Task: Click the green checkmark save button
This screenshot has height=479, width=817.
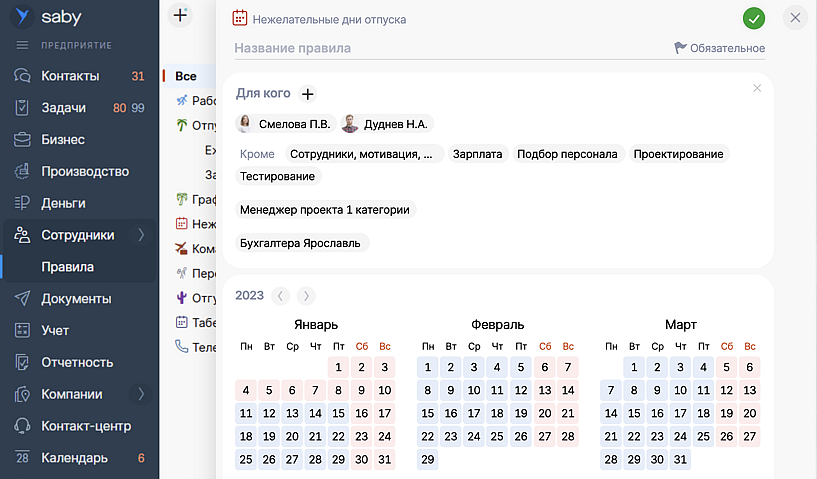Action: point(754,18)
